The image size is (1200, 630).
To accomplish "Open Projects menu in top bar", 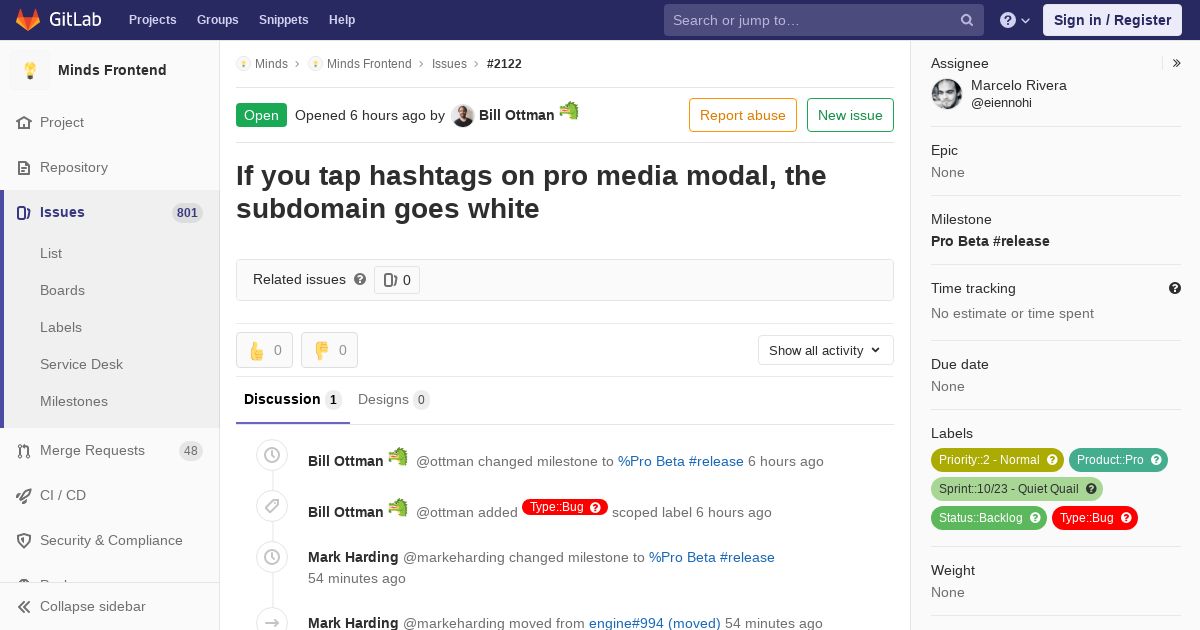I will (152, 20).
